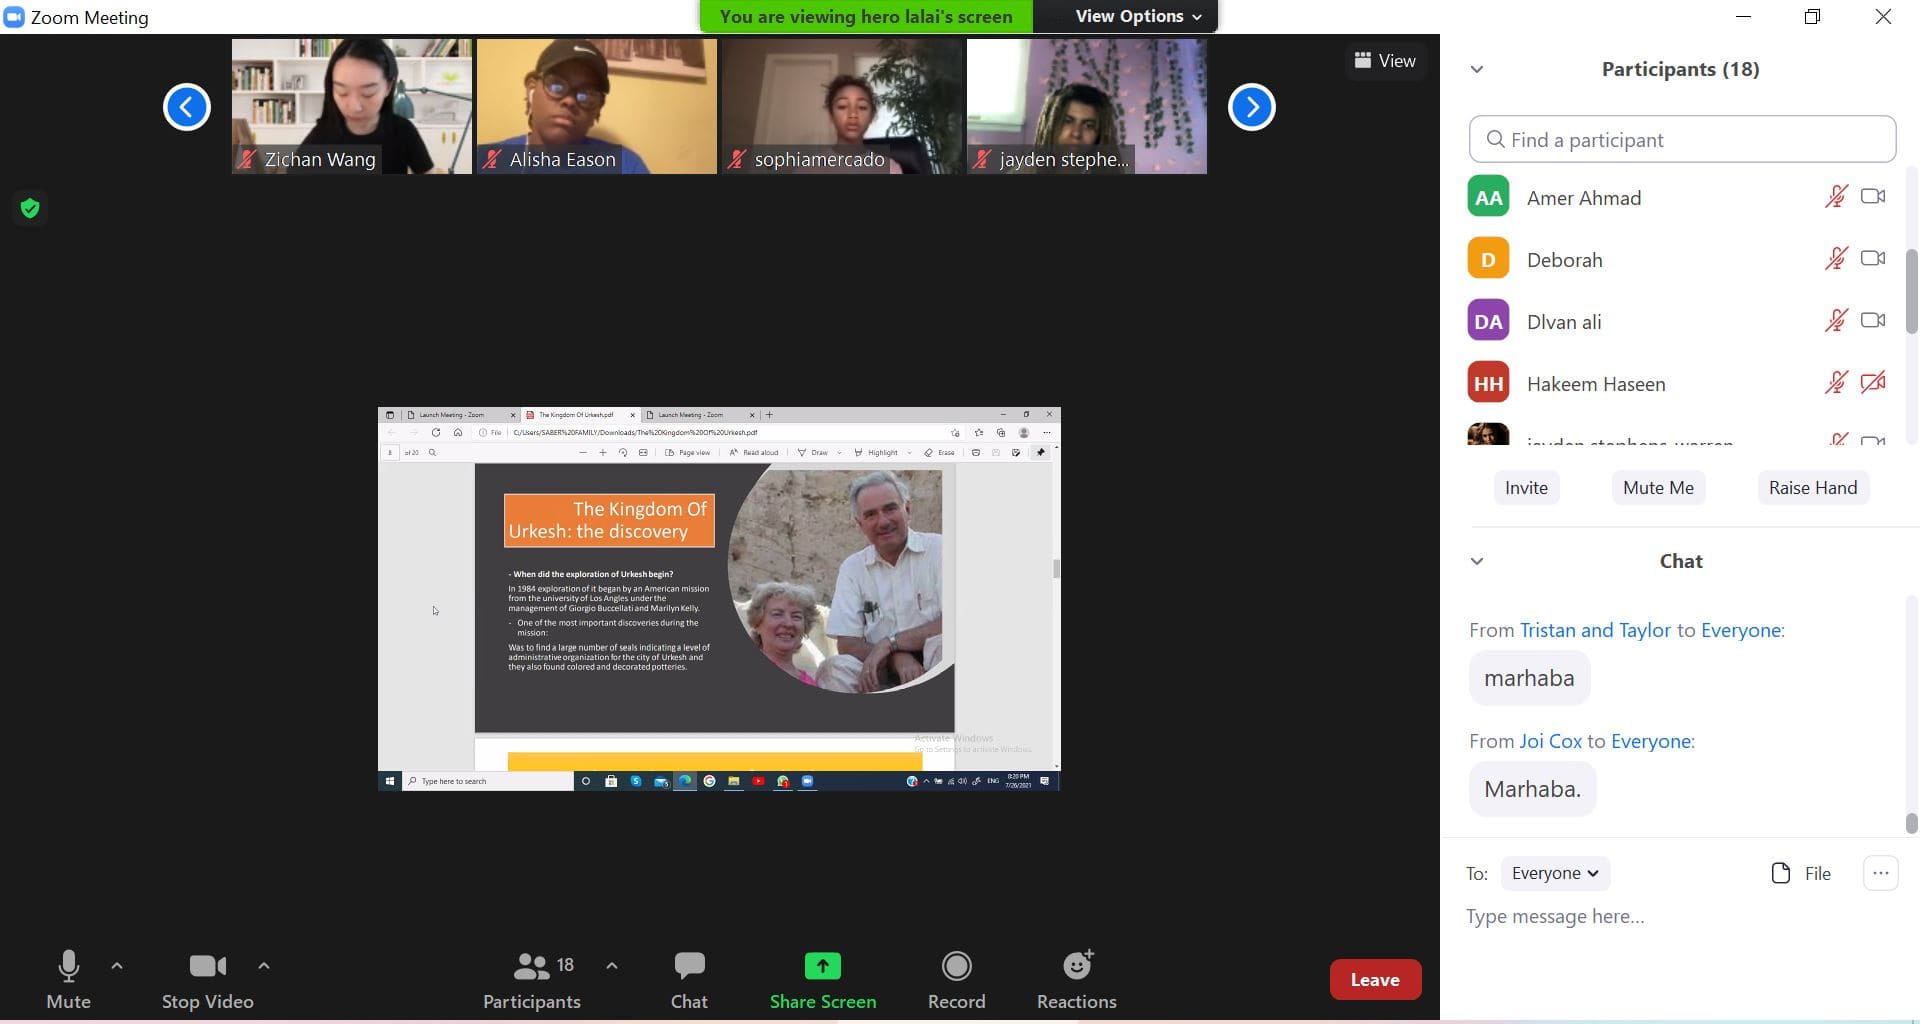Viewport: 1920px width, 1024px height.
Task: Click Deborah's muted microphone icon
Action: [1836, 259]
